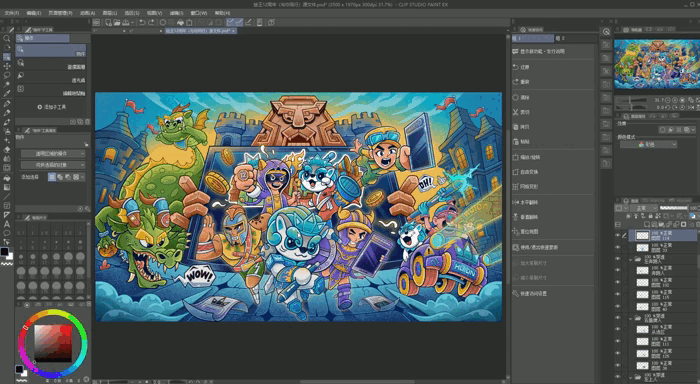Select the Zoom magnifier tool in tool palette

point(7,39)
